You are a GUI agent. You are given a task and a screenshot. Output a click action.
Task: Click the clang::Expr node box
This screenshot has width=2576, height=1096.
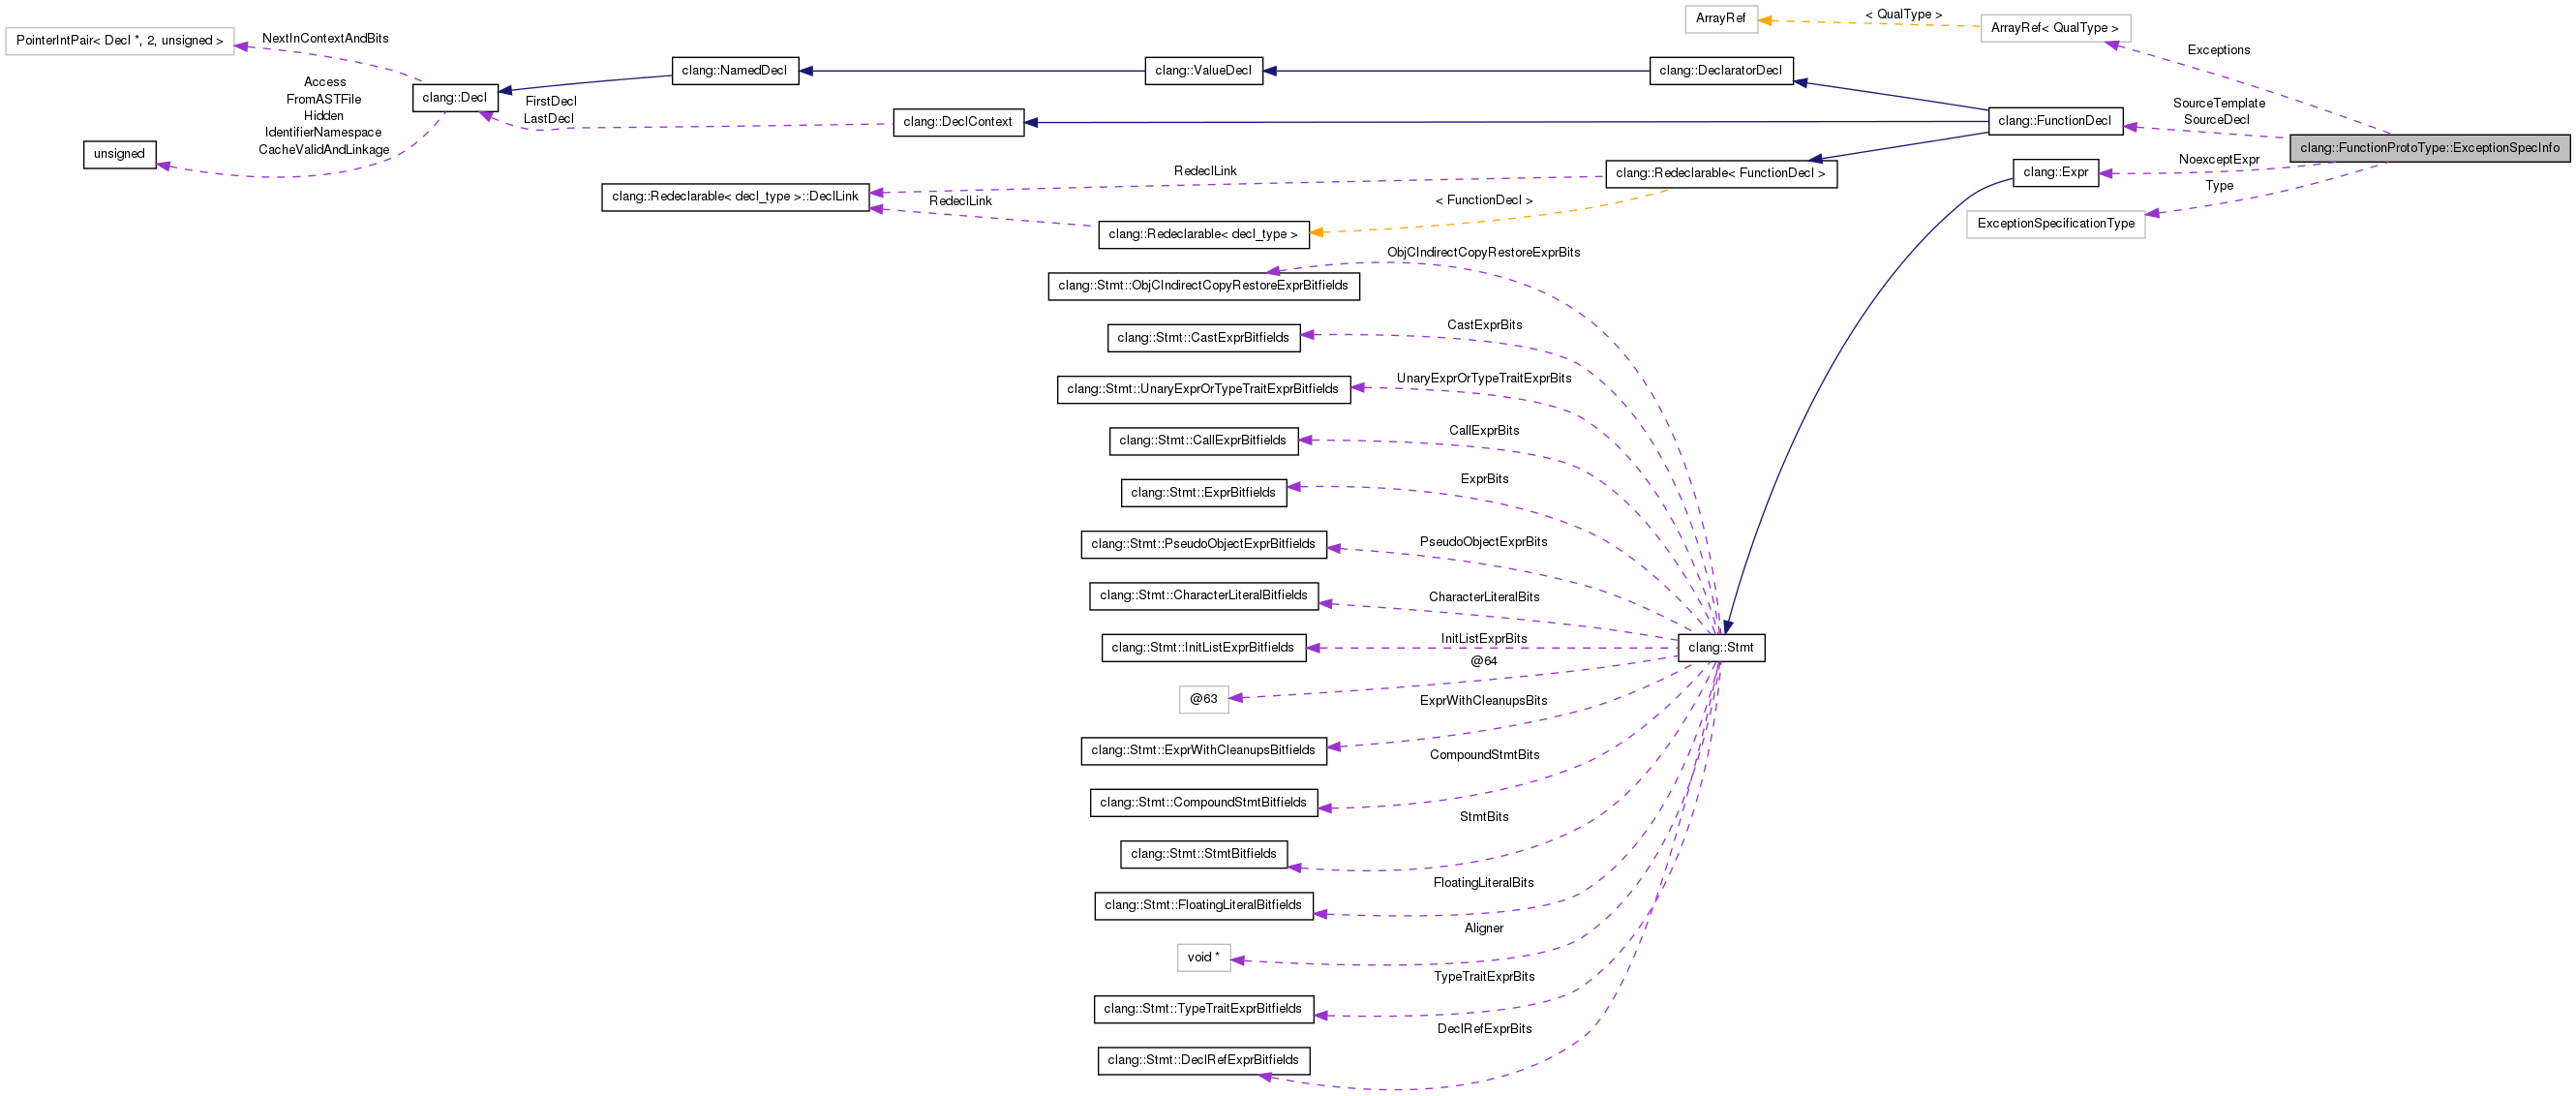[x=2054, y=172]
